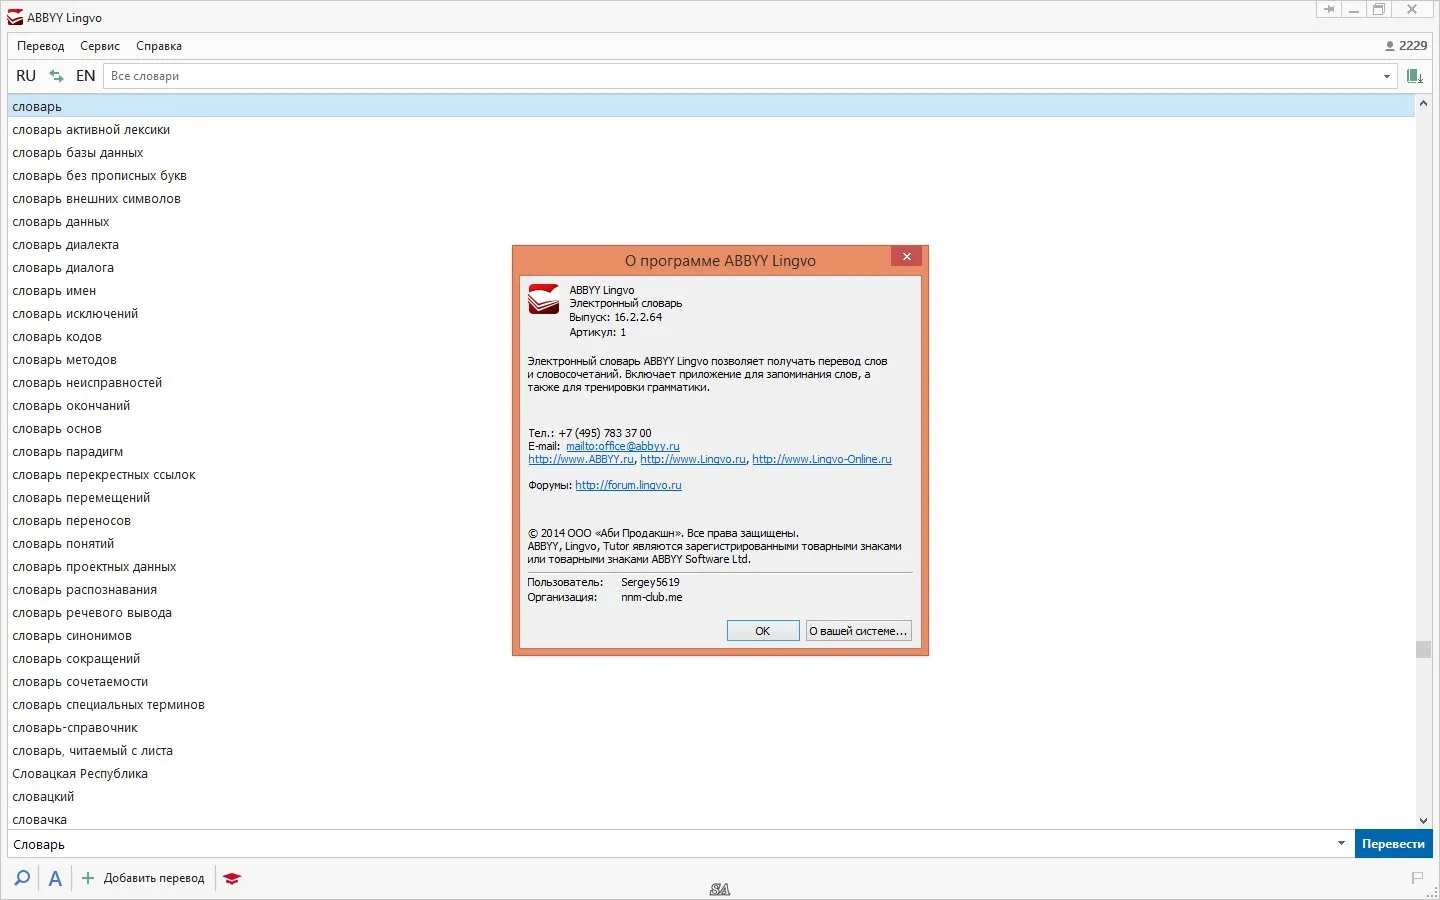Follow the http://www.Lingvo.ru link
The height and width of the screenshot is (900, 1440).
(x=693, y=459)
